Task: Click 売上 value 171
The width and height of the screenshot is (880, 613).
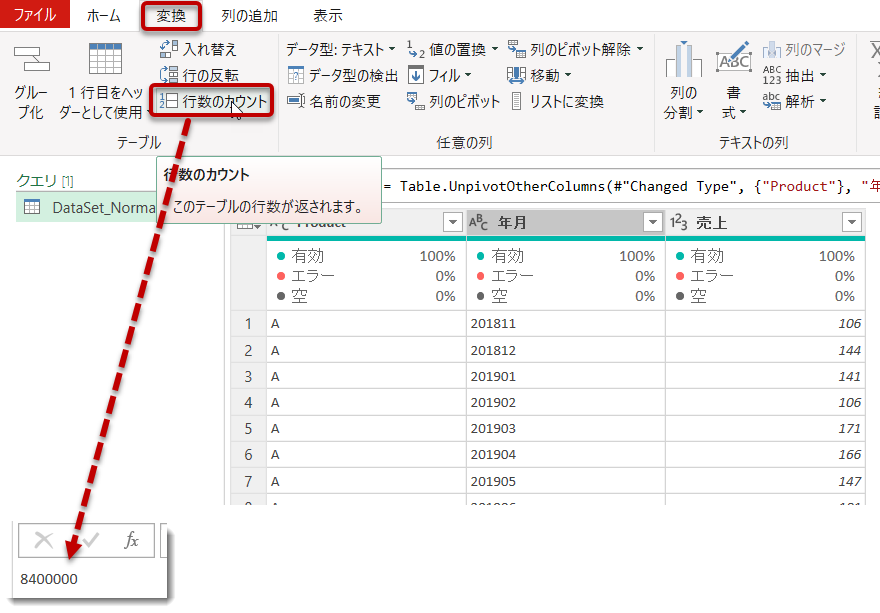Action: [x=849, y=429]
